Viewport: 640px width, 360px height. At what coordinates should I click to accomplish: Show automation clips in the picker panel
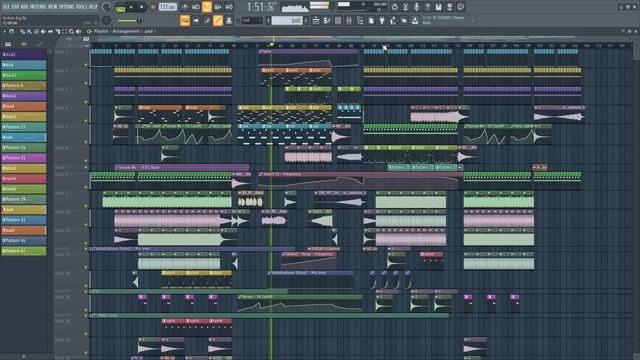[x=40, y=44]
